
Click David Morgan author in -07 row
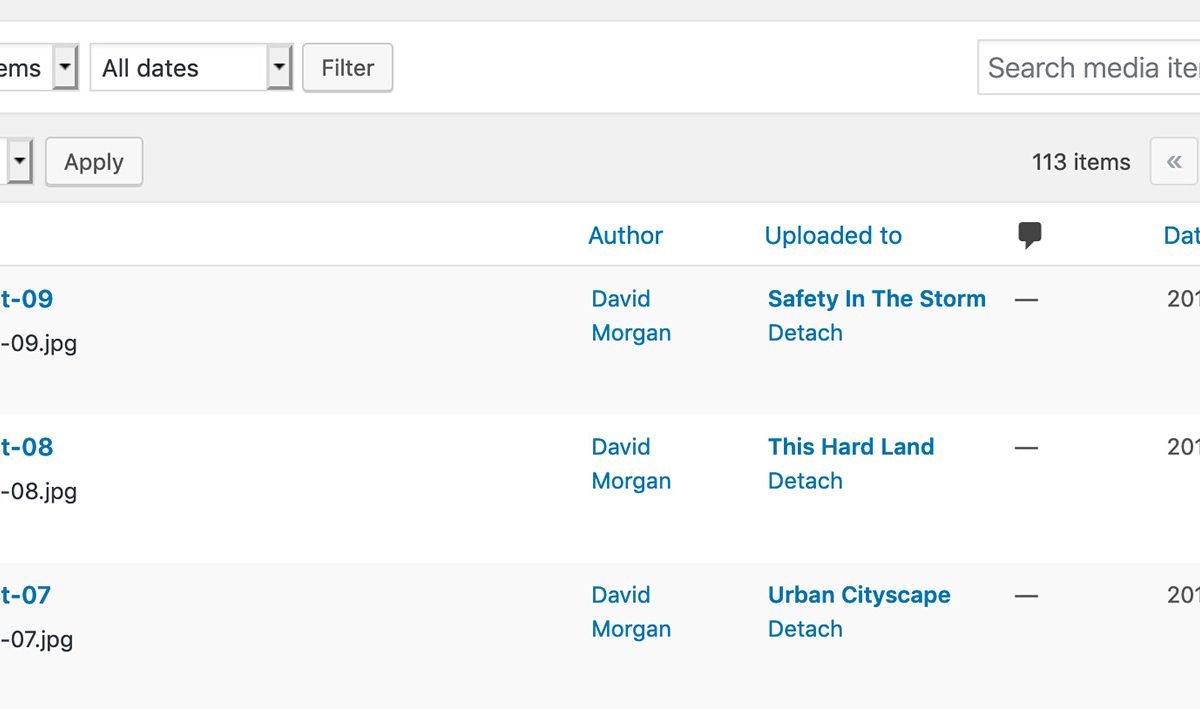pos(631,612)
